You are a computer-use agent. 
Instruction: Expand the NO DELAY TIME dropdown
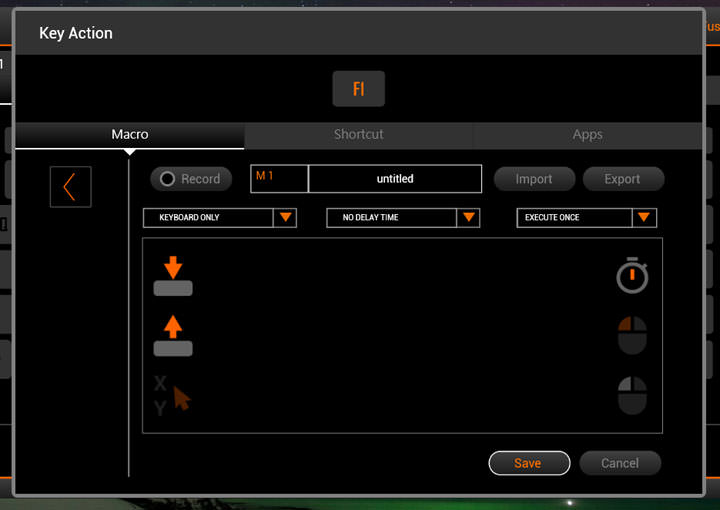(x=403, y=217)
